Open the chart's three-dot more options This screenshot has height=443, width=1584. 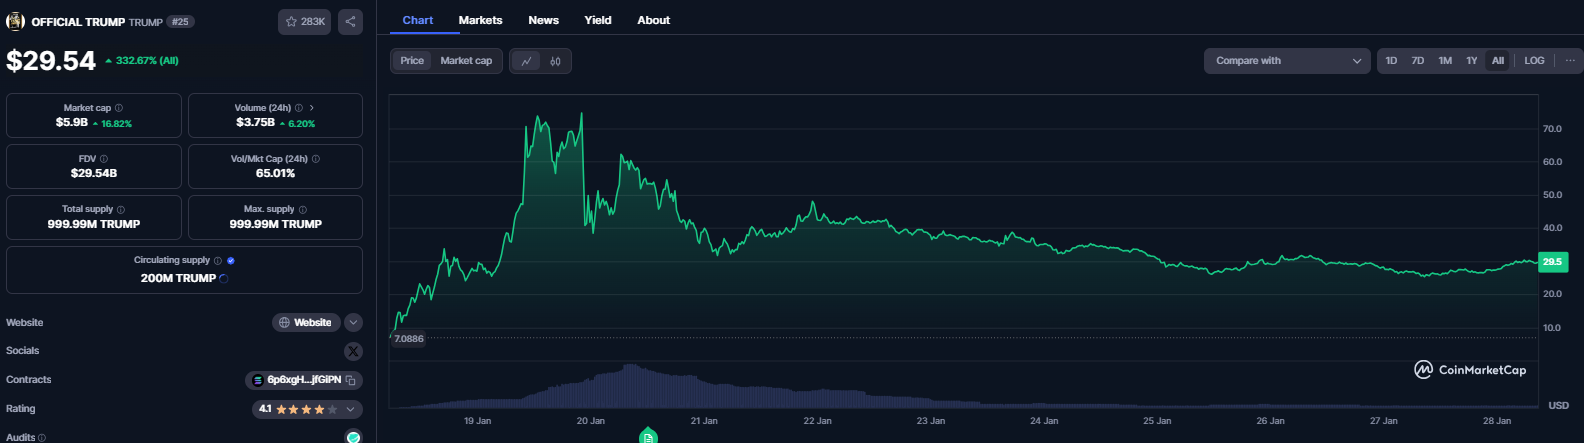(x=1569, y=61)
